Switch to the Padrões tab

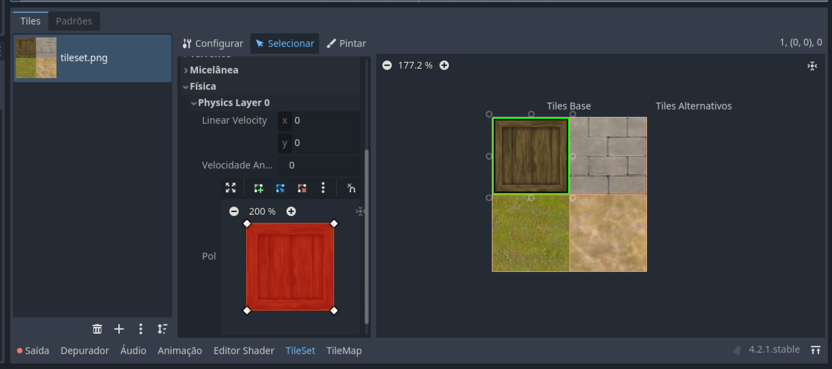click(74, 21)
